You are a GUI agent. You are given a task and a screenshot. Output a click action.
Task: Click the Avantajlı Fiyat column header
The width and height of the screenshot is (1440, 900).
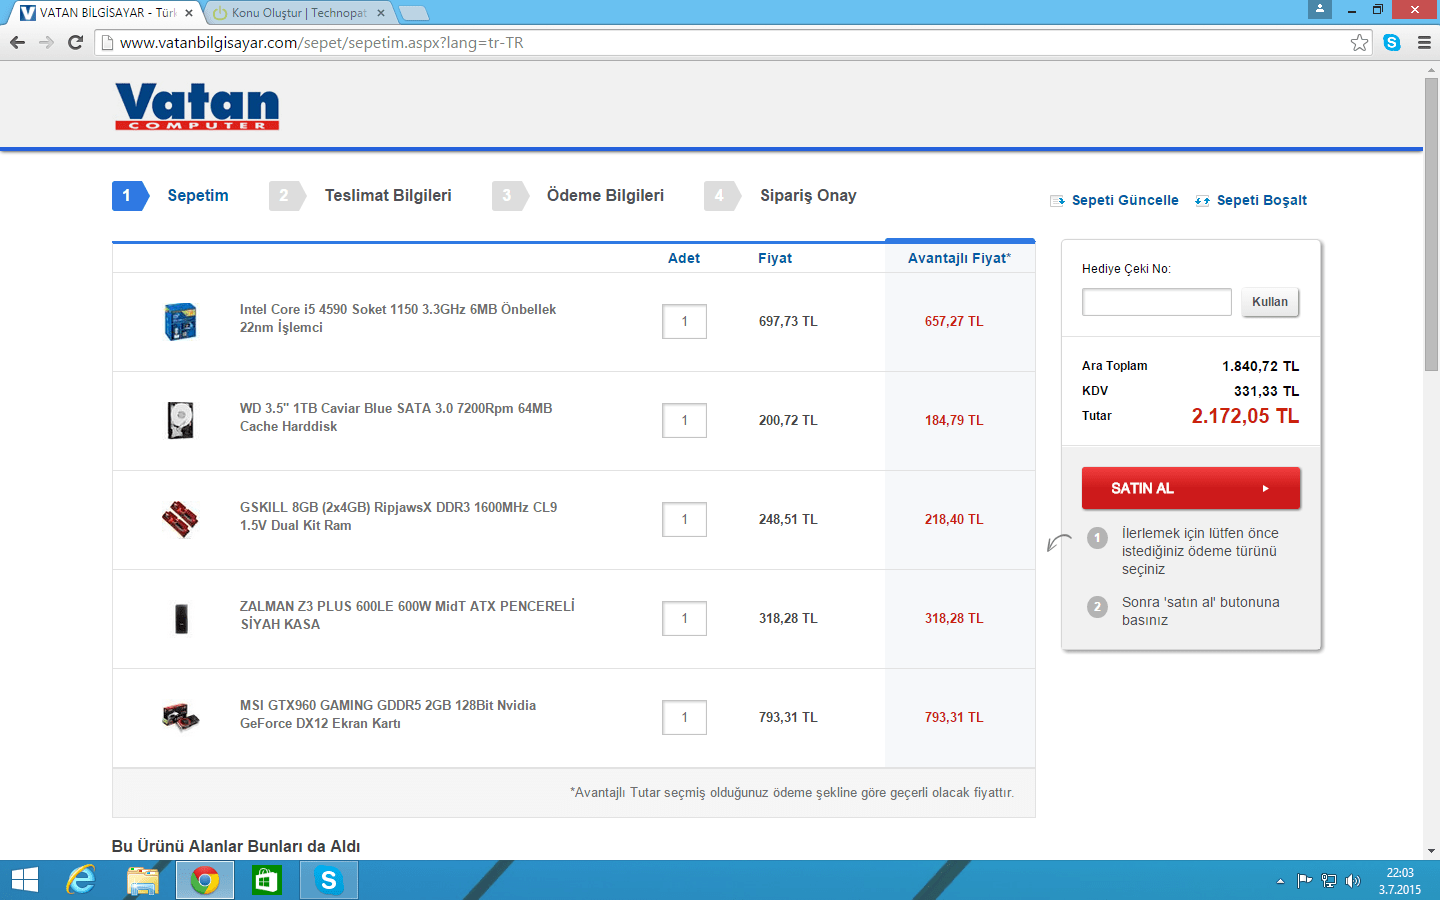point(959,258)
